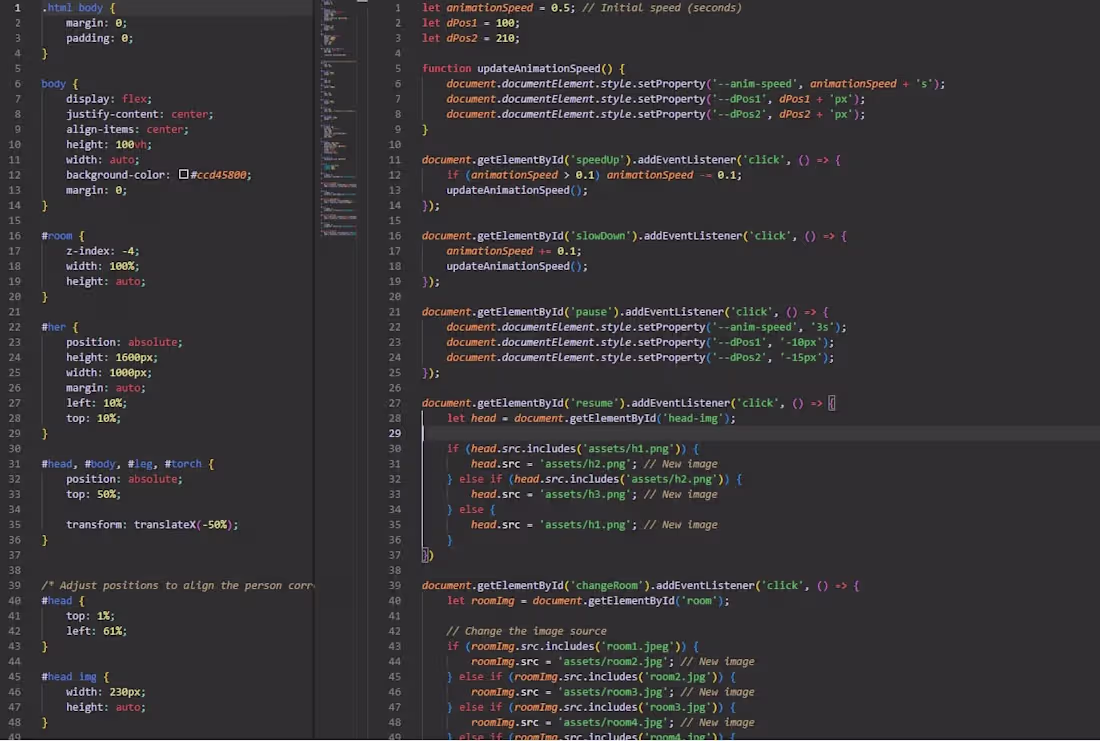This screenshot has width=1100, height=741.
Task: Open the #ccd45800 color swatch picker
Action: (184, 174)
